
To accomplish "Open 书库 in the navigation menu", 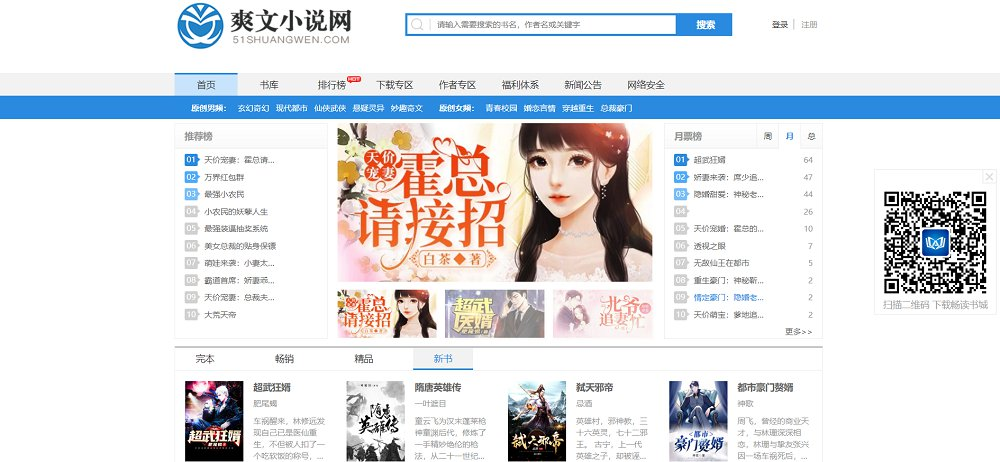I will tap(269, 85).
